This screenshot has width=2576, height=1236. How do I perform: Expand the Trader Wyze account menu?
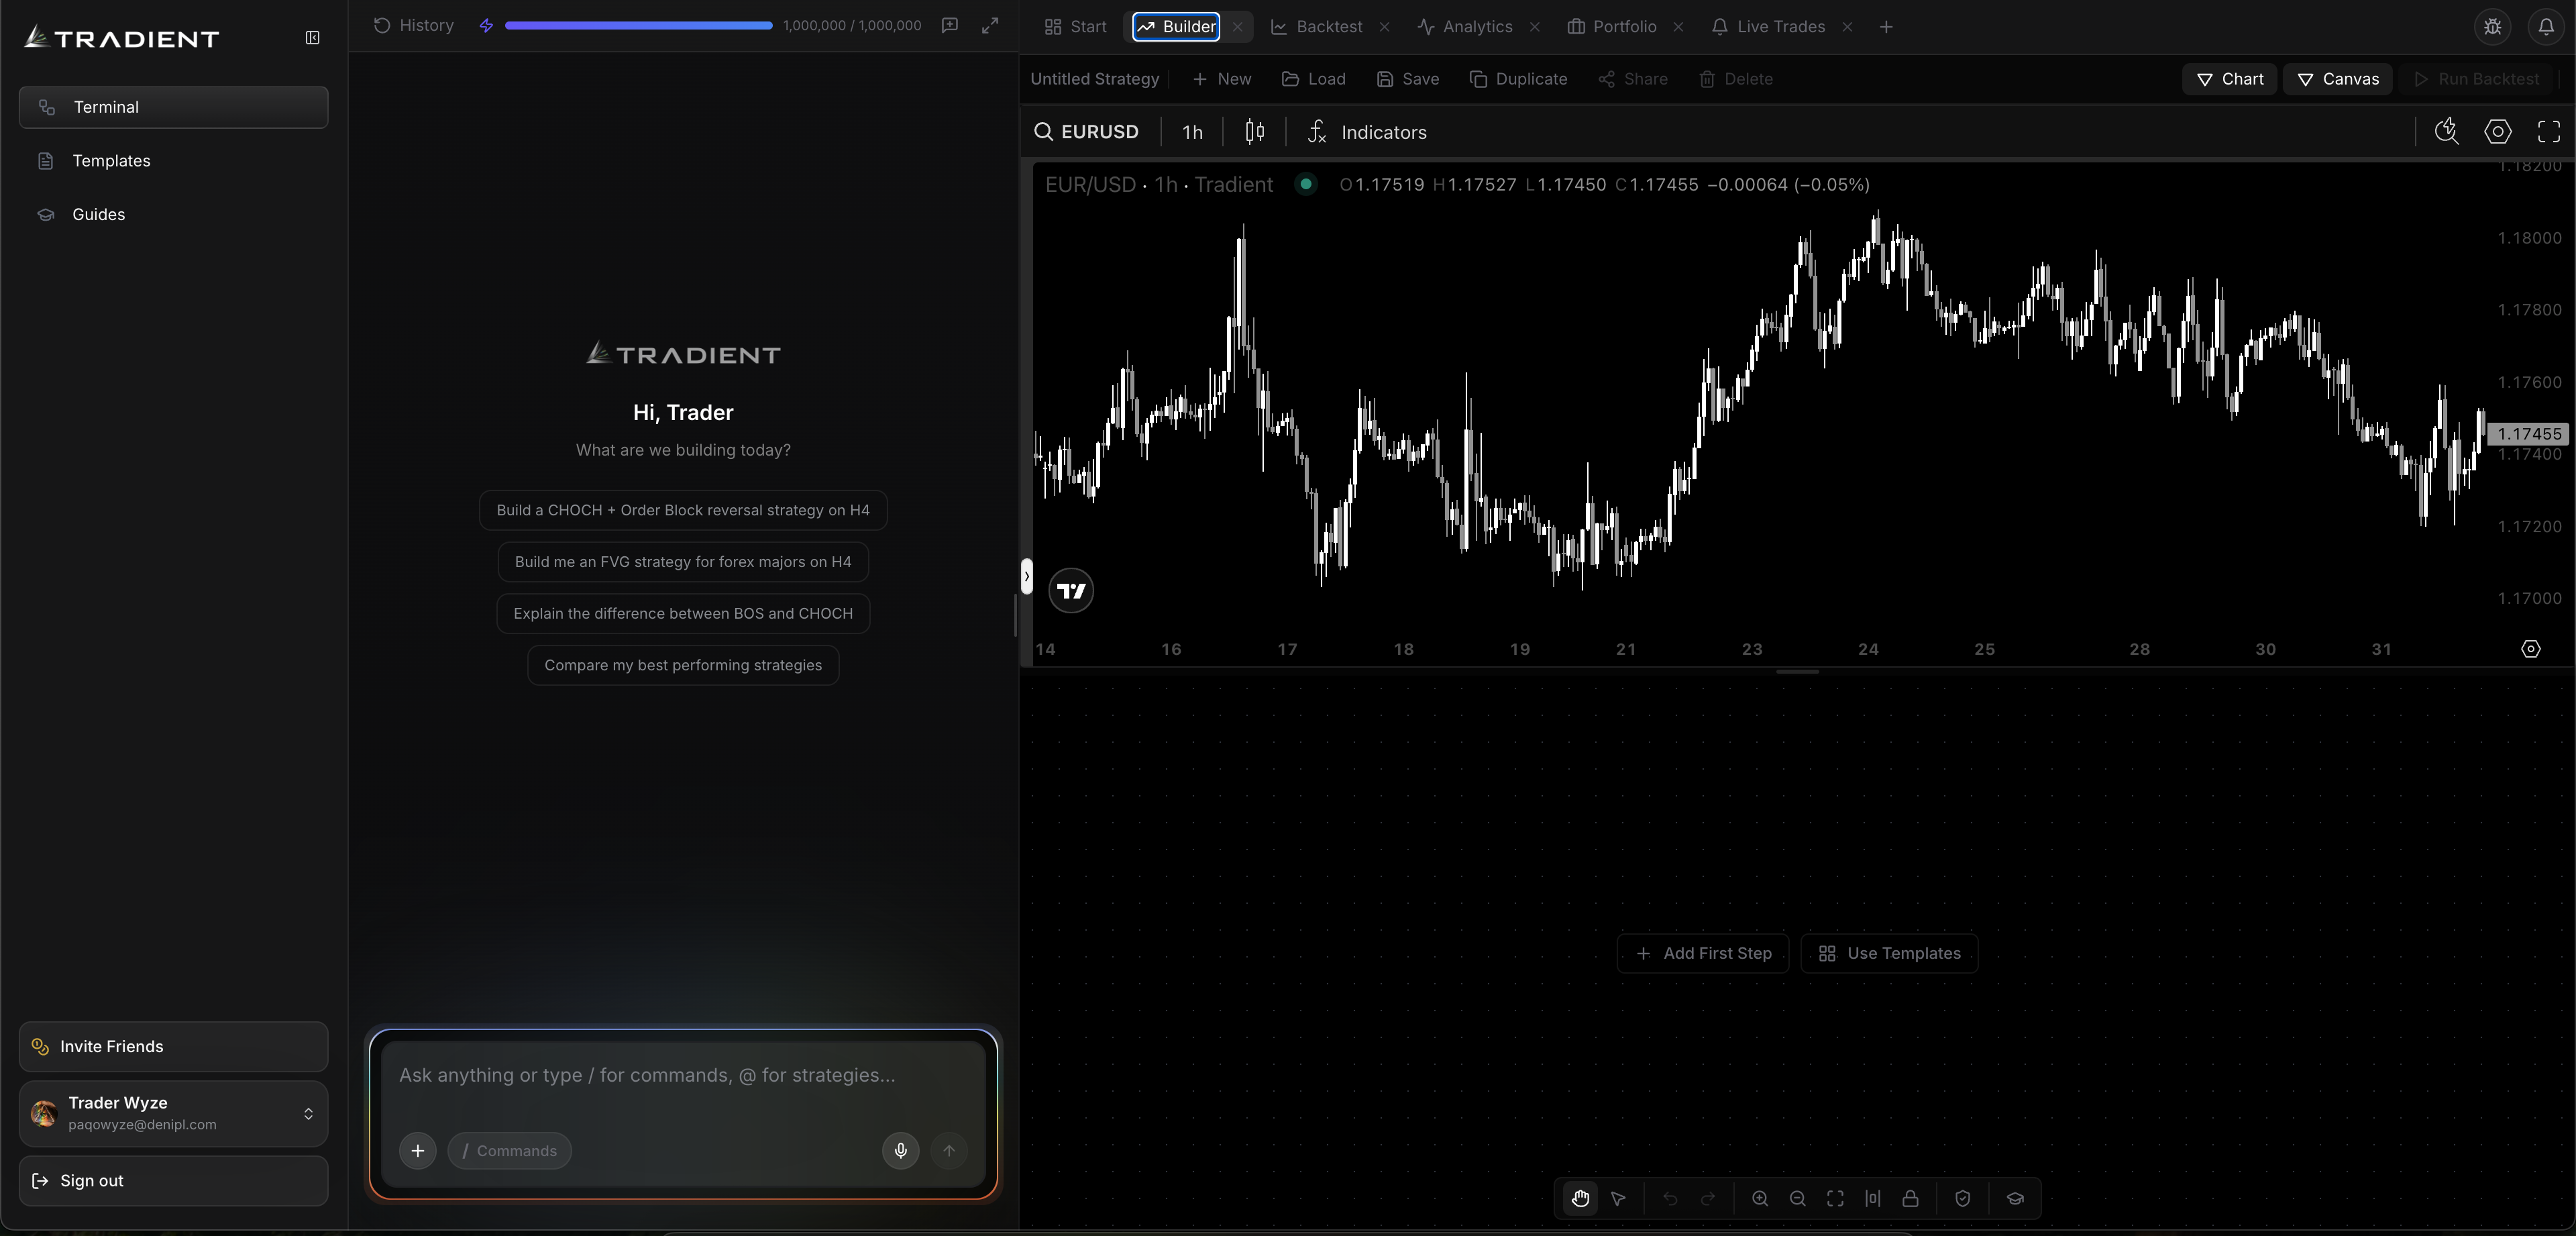pos(173,1113)
